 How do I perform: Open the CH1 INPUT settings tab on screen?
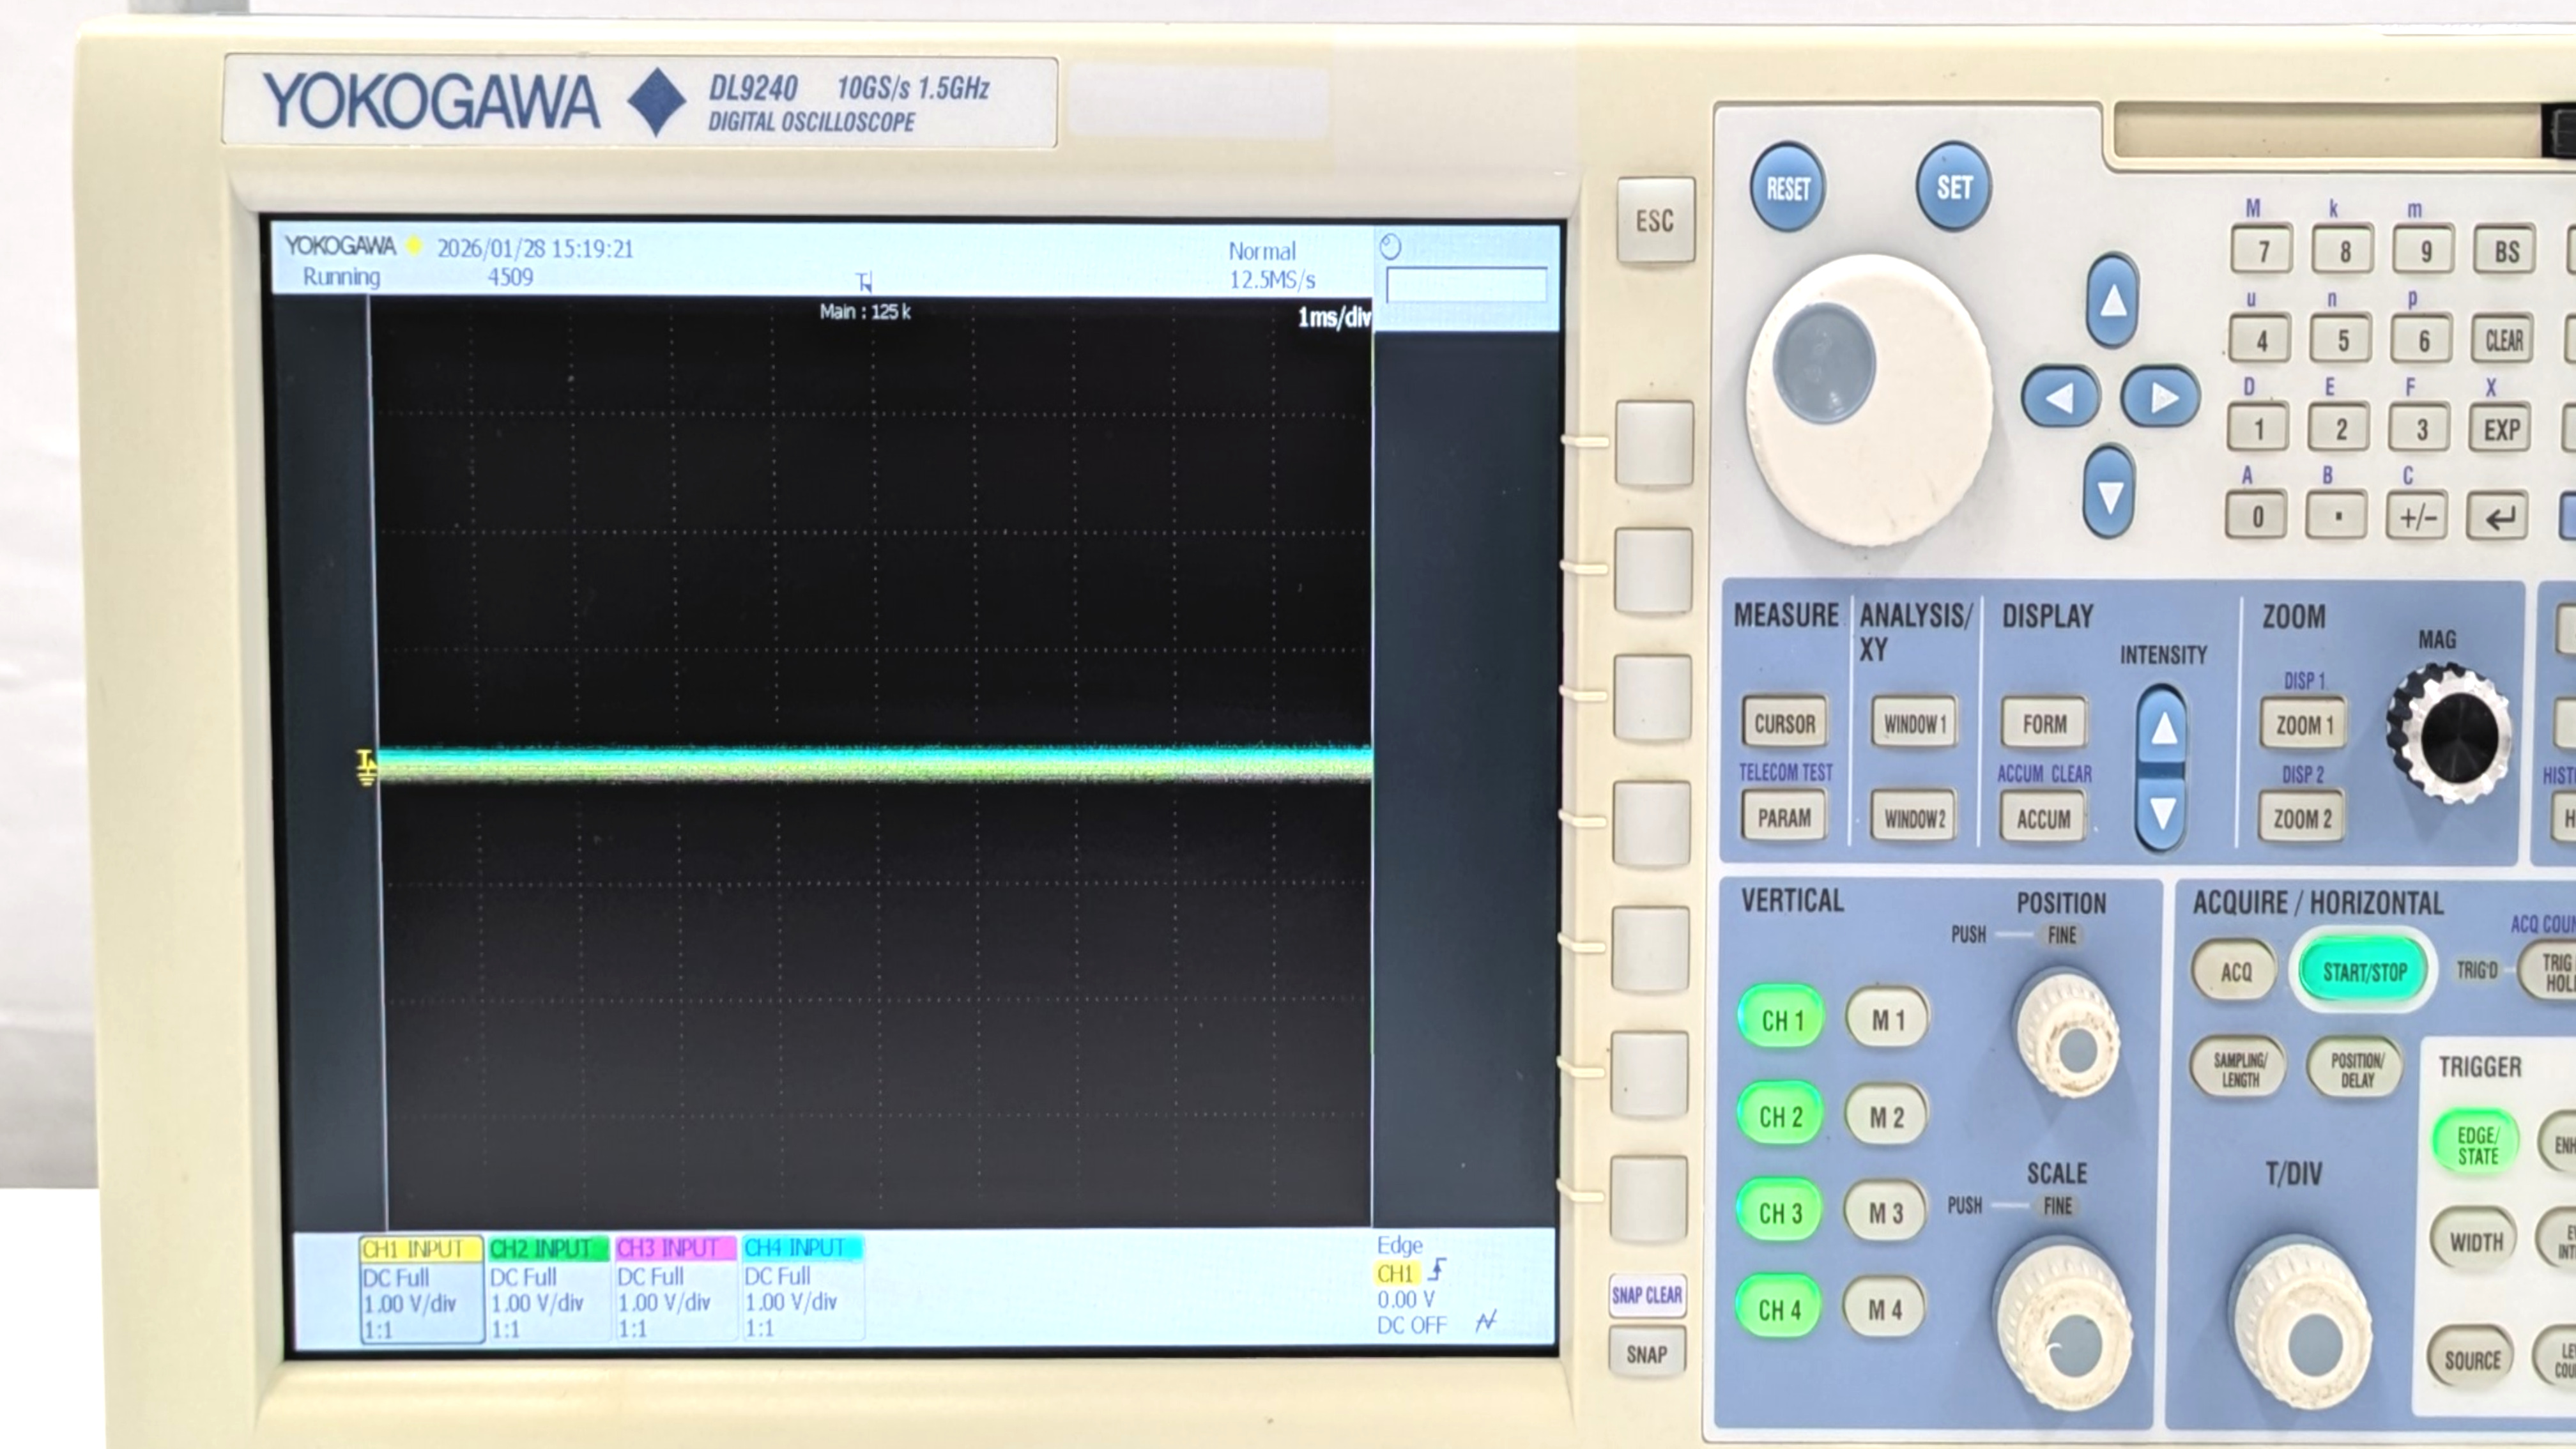point(419,1249)
